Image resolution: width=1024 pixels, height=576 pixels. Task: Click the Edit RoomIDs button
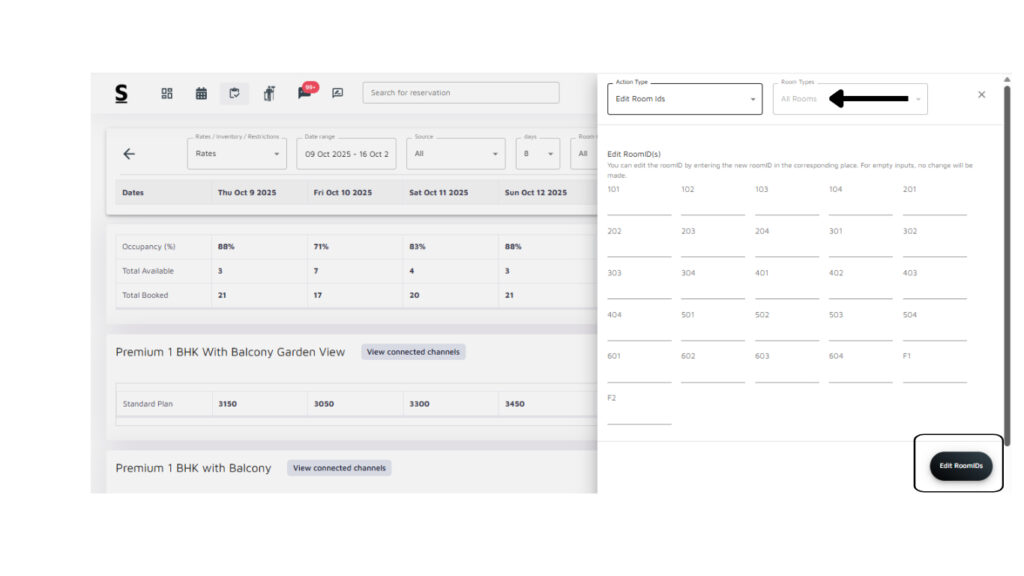(x=960, y=466)
